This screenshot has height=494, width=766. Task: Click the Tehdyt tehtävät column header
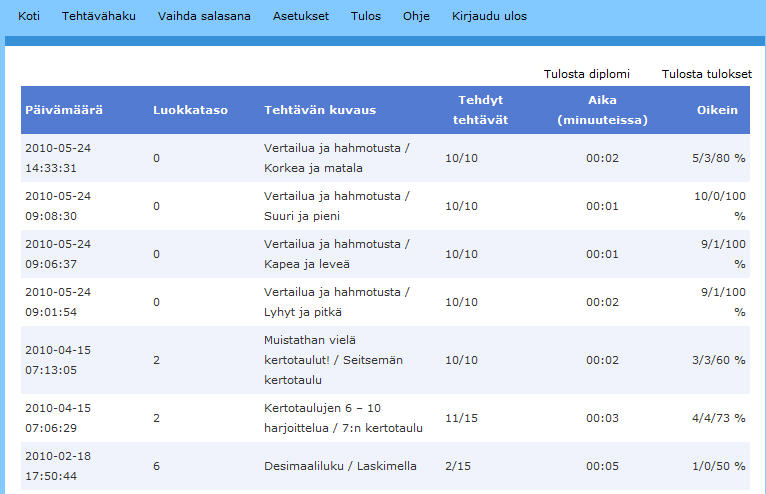(x=480, y=110)
